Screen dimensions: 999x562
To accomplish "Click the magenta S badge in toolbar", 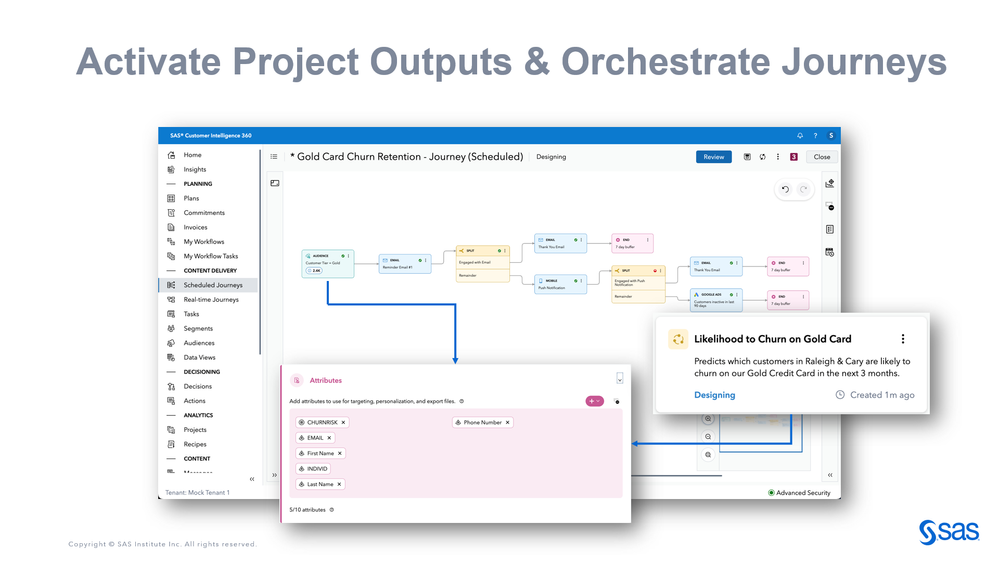I will 794,157.
